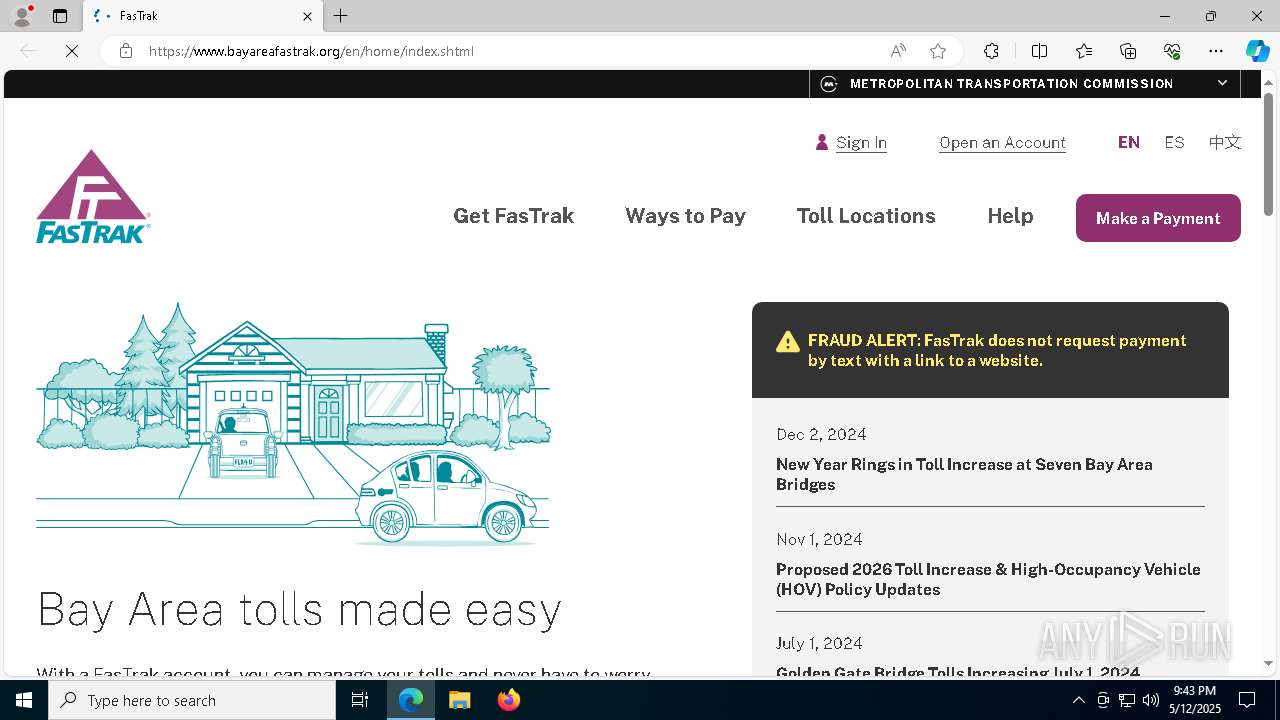Open the Help menu
This screenshot has height=720, width=1280.
[1010, 216]
